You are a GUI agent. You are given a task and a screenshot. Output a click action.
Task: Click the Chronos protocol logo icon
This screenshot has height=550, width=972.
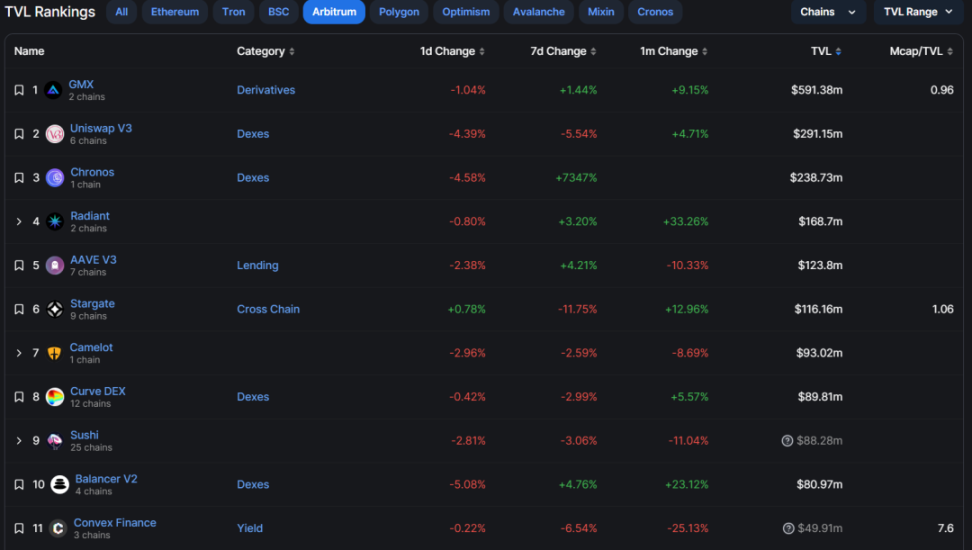point(55,178)
